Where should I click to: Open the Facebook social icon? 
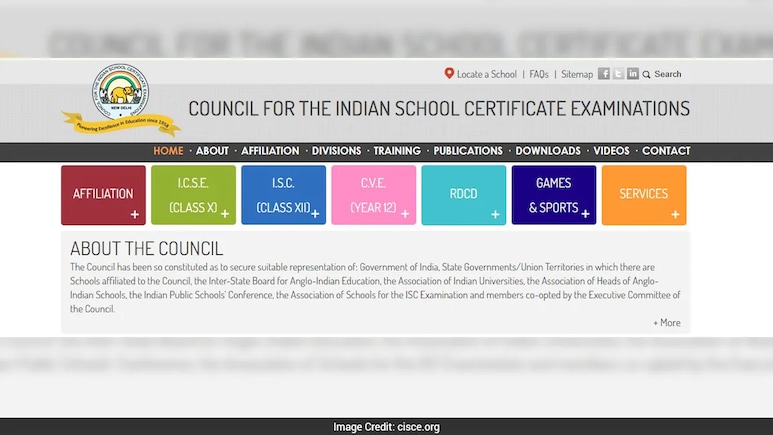(604, 73)
